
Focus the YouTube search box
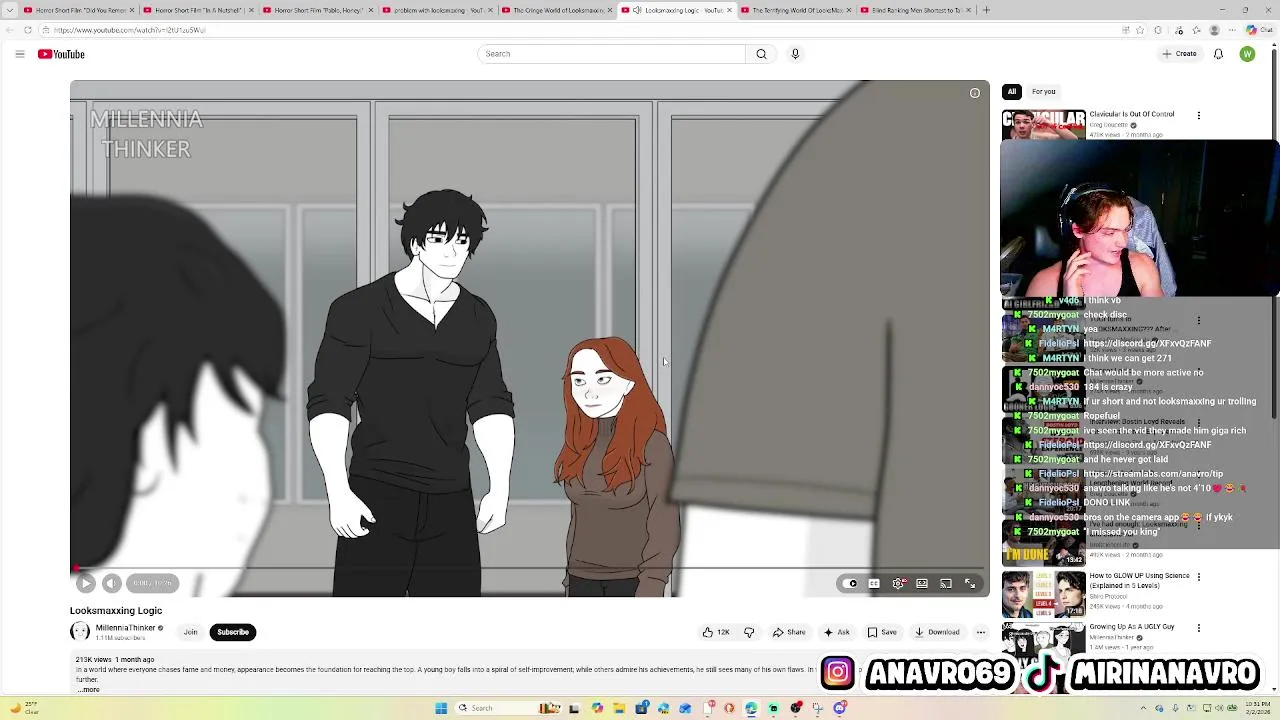(x=611, y=54)
